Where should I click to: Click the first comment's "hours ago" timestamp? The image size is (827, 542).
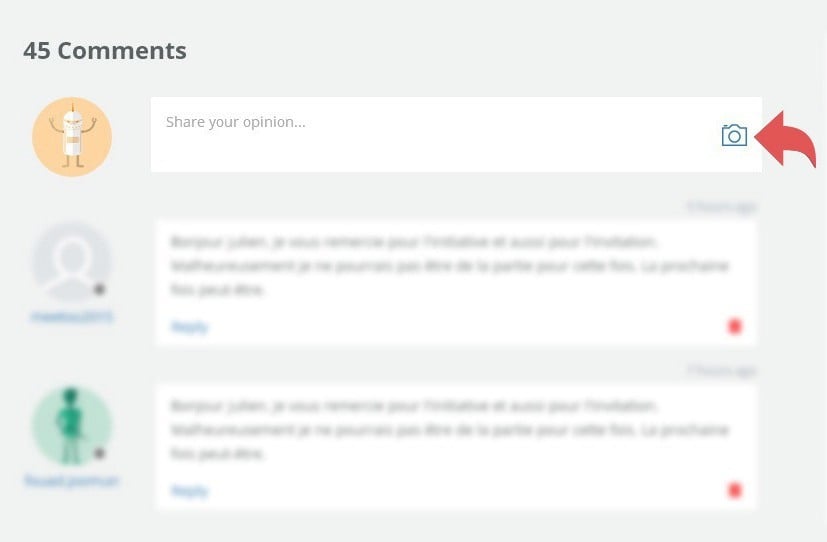pos(720,207)
